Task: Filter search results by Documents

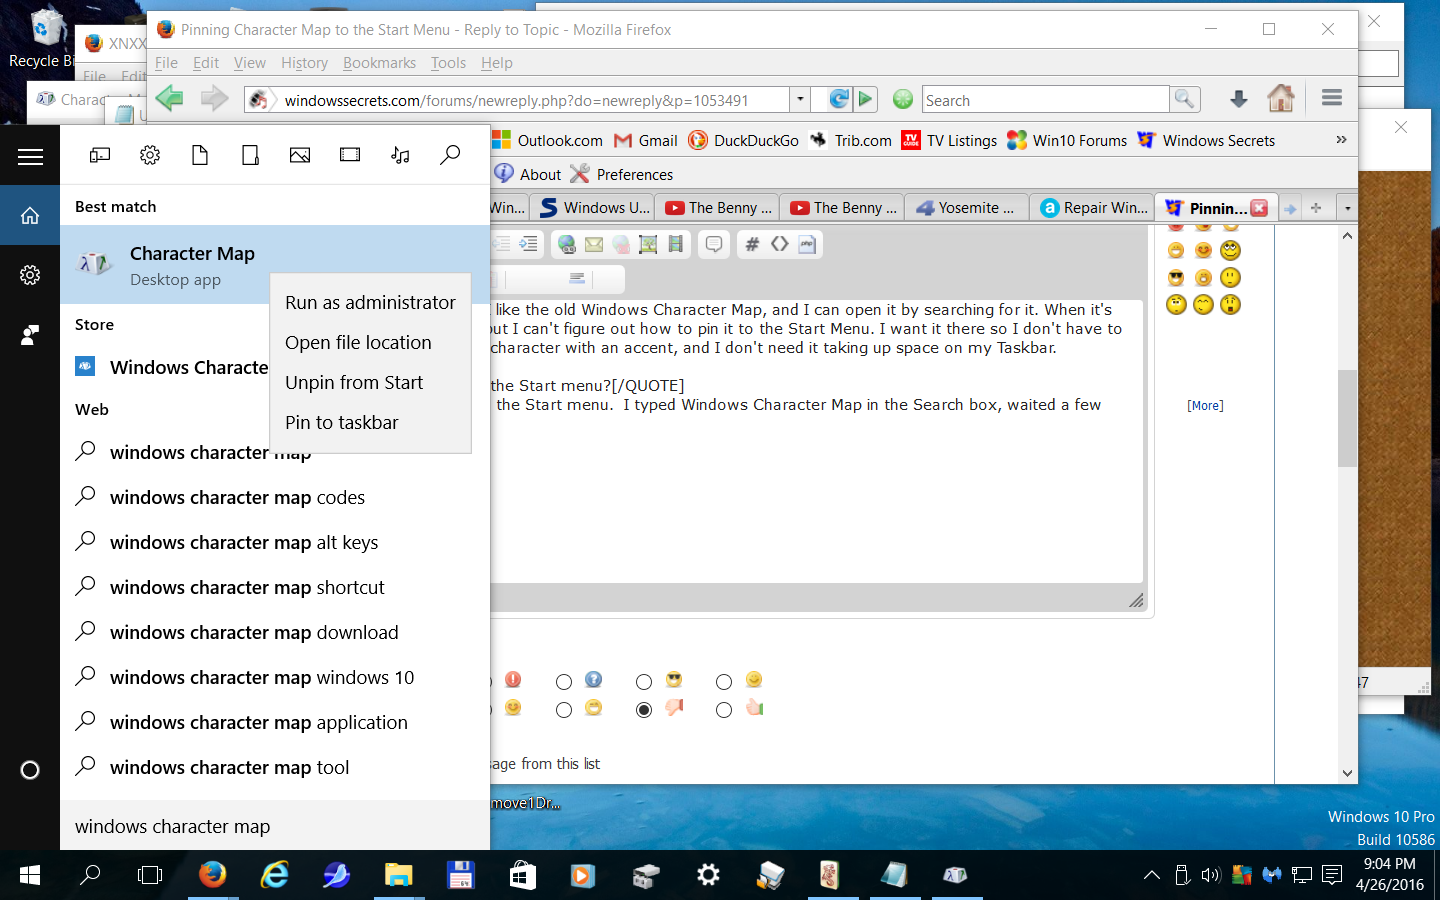Action: tap(200, 155)
